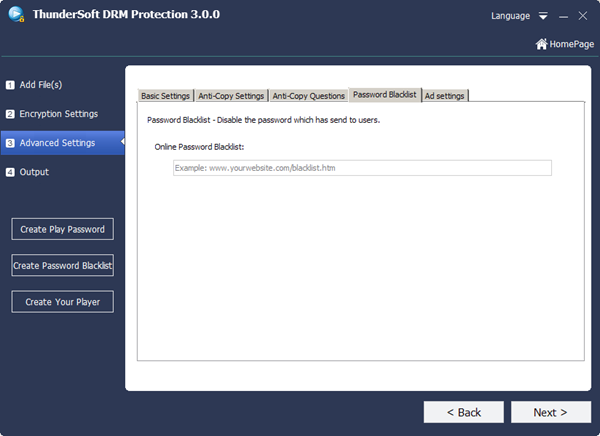Go back with the Back button

[x=463, y=412]
